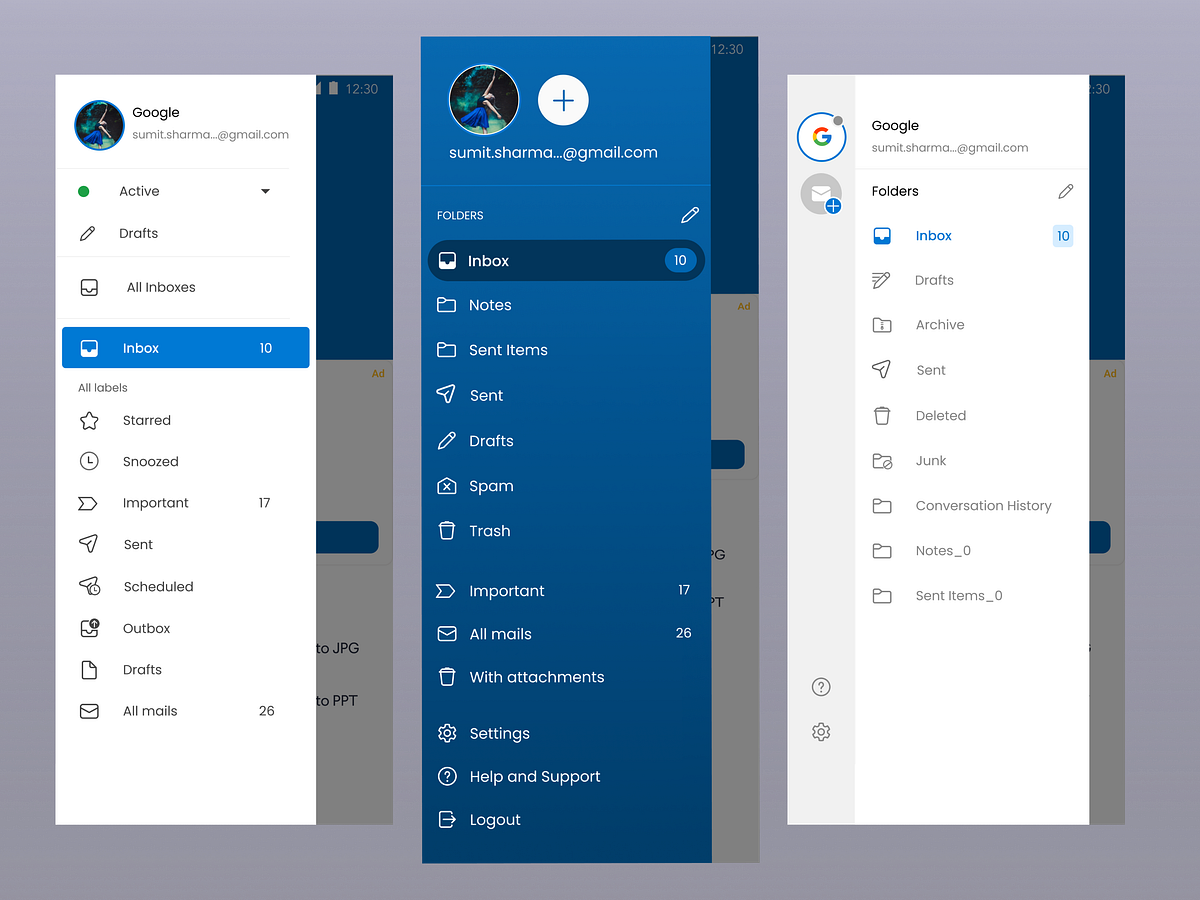The width and height of the screenshot is (1200, 900).
Task: Expand the Active status dropdown
Action: [265, 190]
